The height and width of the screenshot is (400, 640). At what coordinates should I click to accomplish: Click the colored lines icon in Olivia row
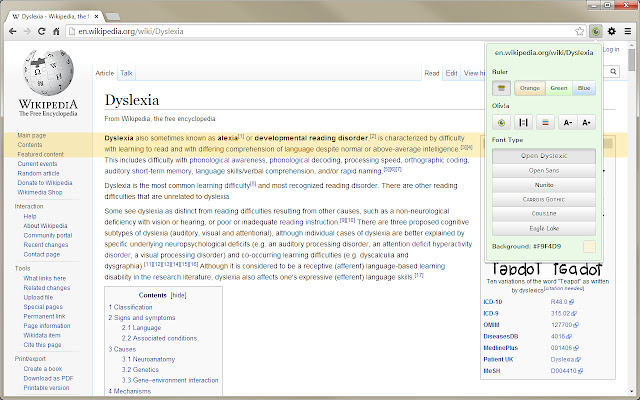click(545, 122)
